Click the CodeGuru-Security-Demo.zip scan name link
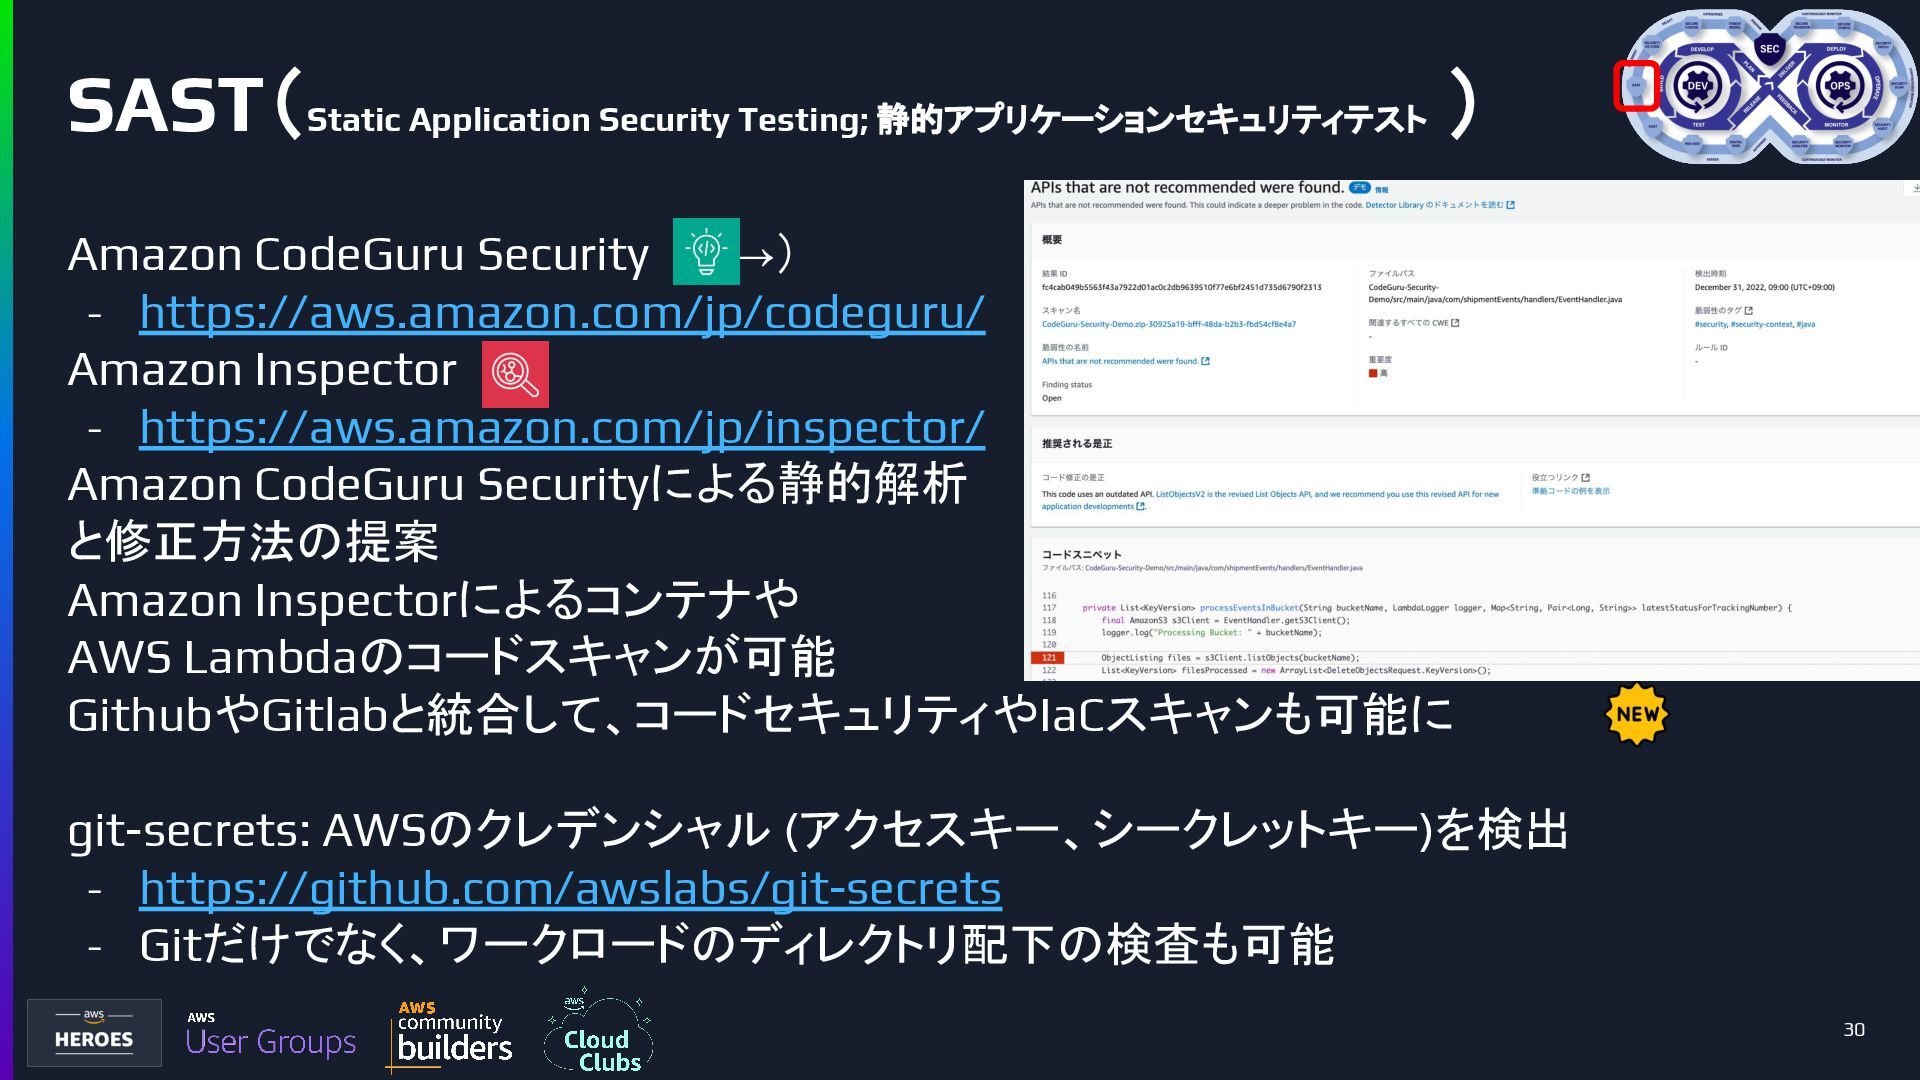Viewport: 1920px width, 1080px height. point(1169,324)
